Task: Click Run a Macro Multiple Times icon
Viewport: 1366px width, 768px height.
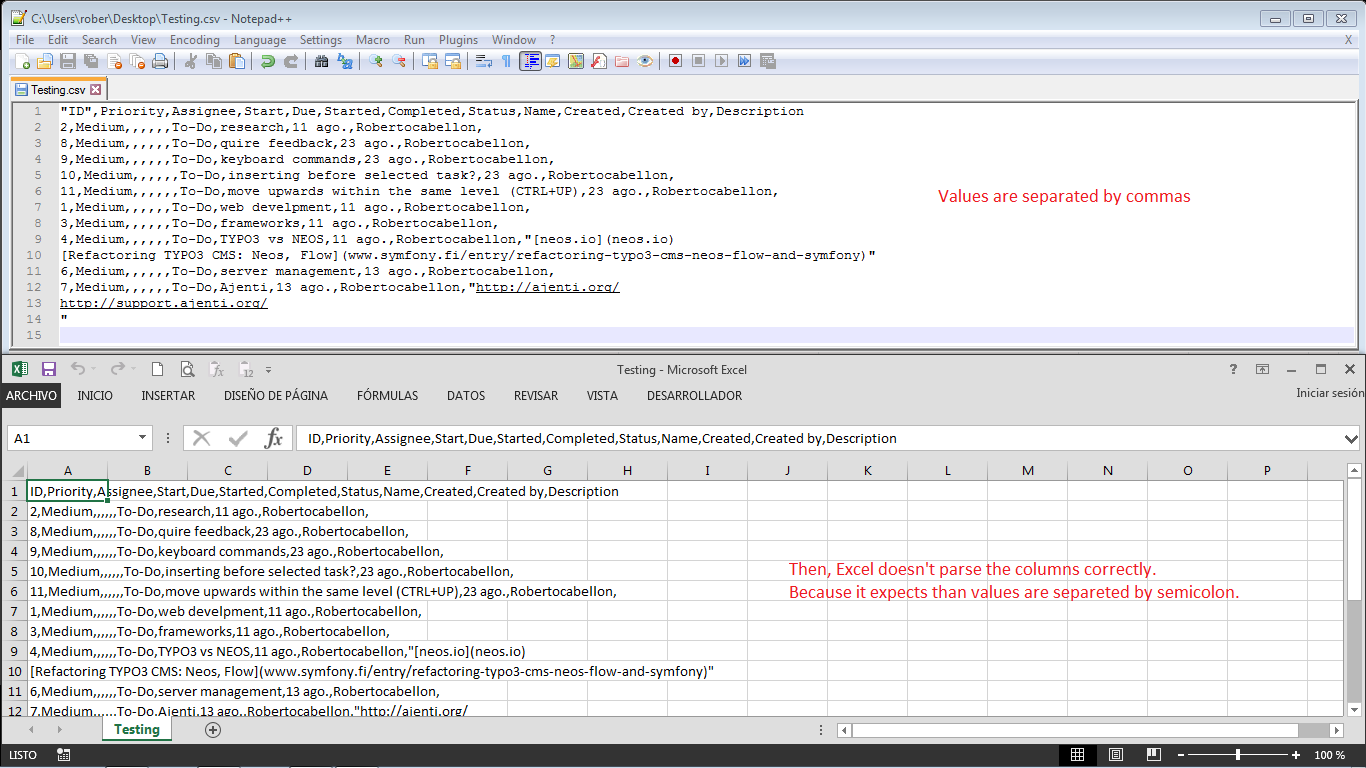Action: tap(745, 61)
